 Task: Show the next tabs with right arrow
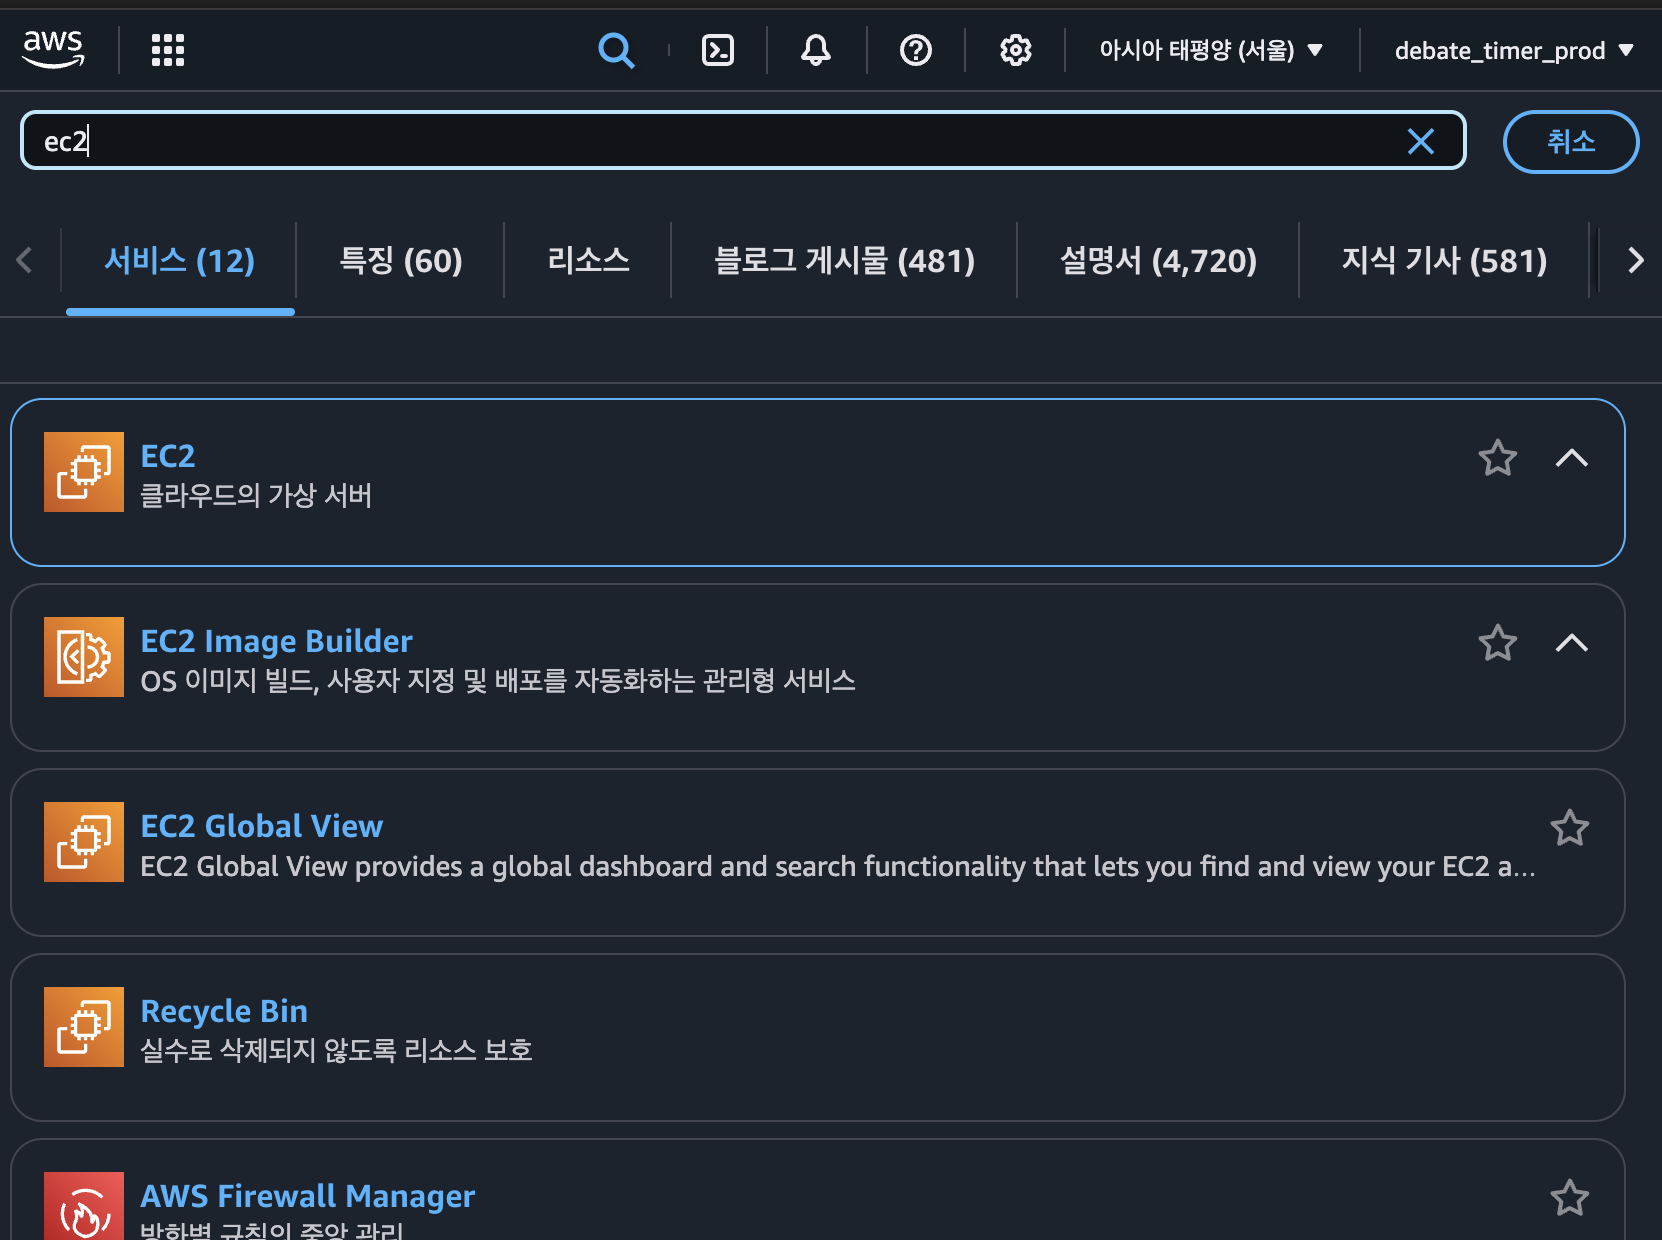point(1635,260)
